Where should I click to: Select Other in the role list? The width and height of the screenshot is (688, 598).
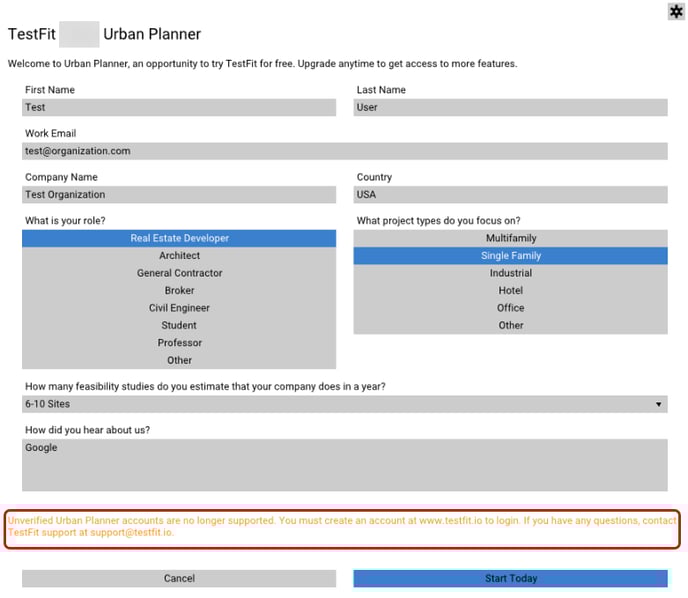(179, 360)
